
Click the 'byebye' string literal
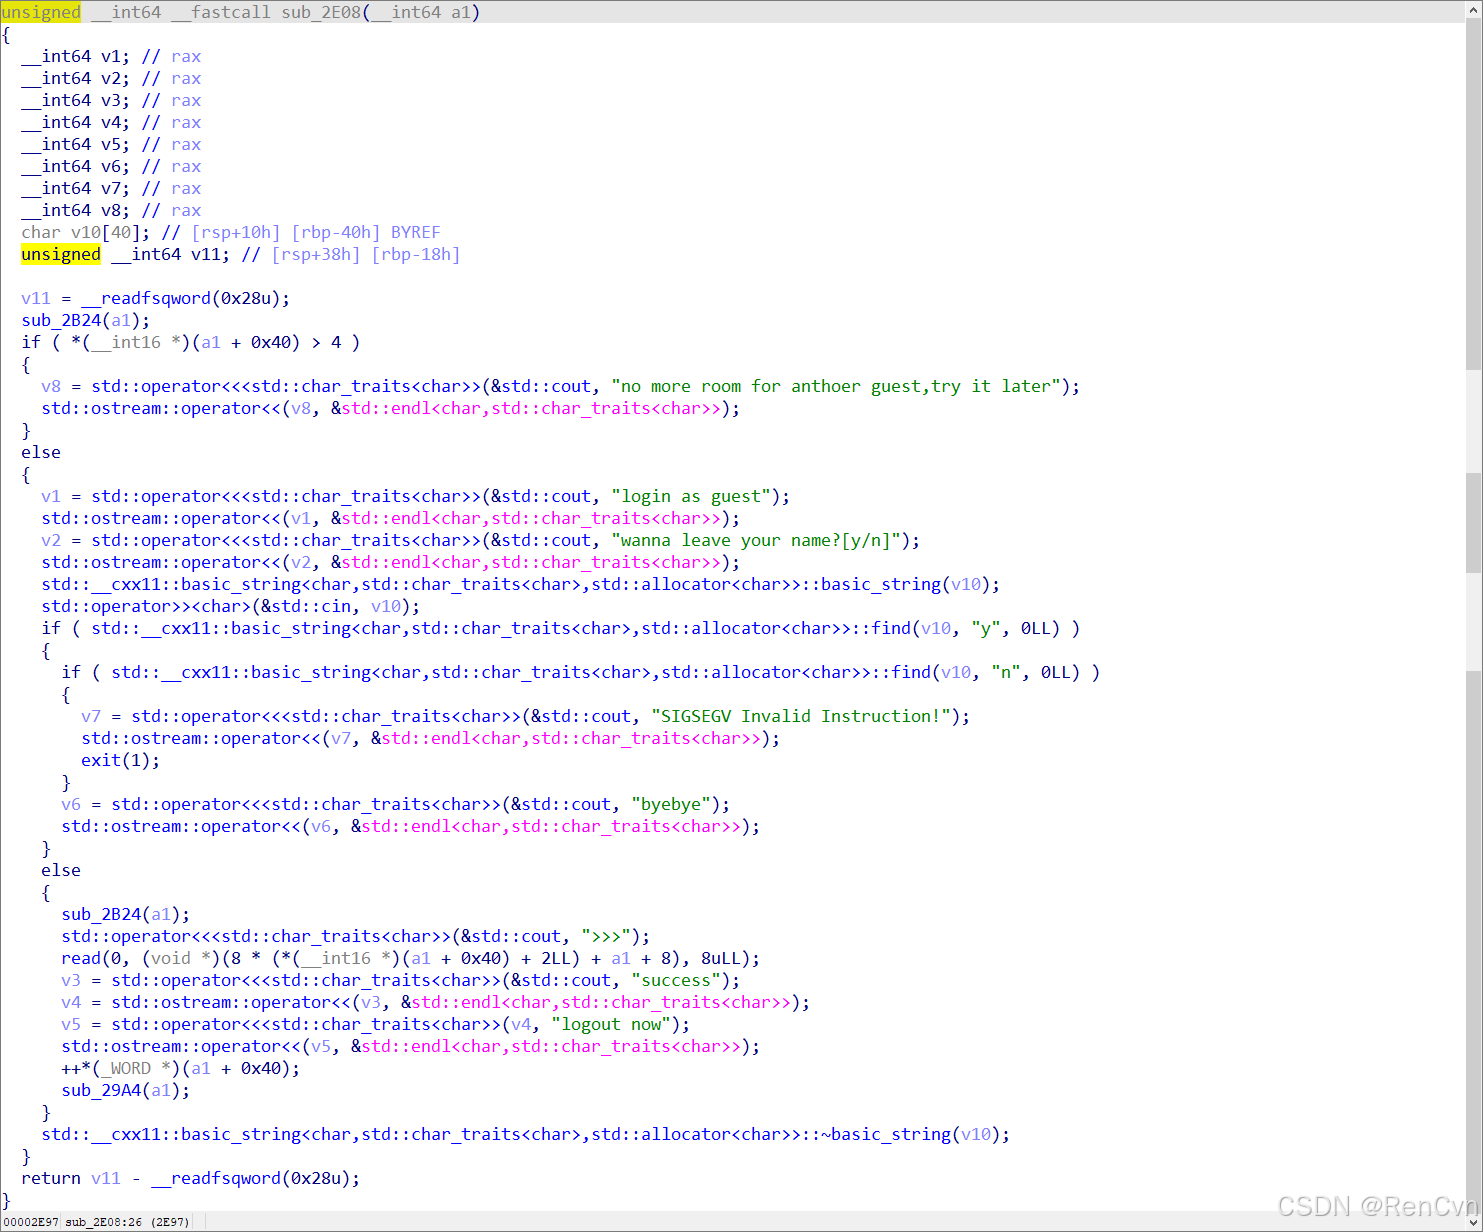tap(671, 804)
